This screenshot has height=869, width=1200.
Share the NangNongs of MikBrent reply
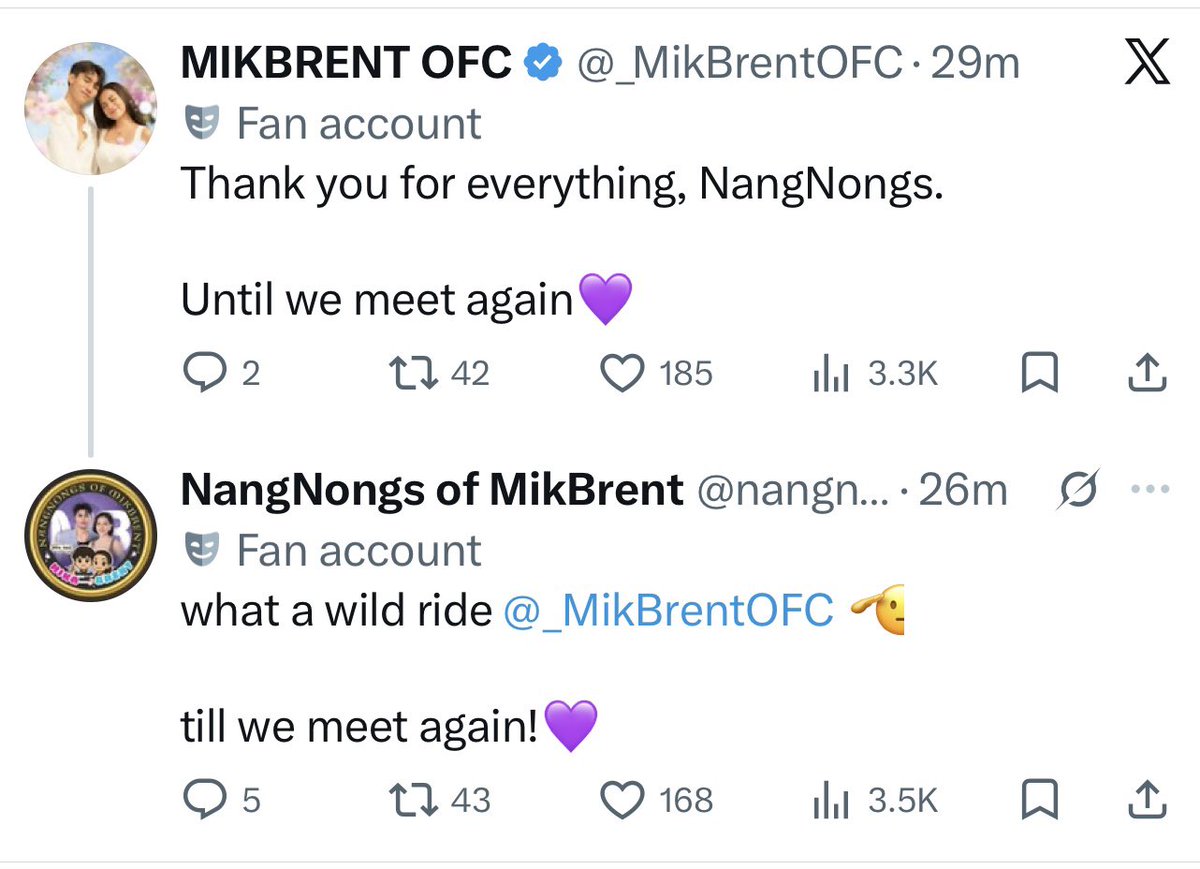(1148, 799)
